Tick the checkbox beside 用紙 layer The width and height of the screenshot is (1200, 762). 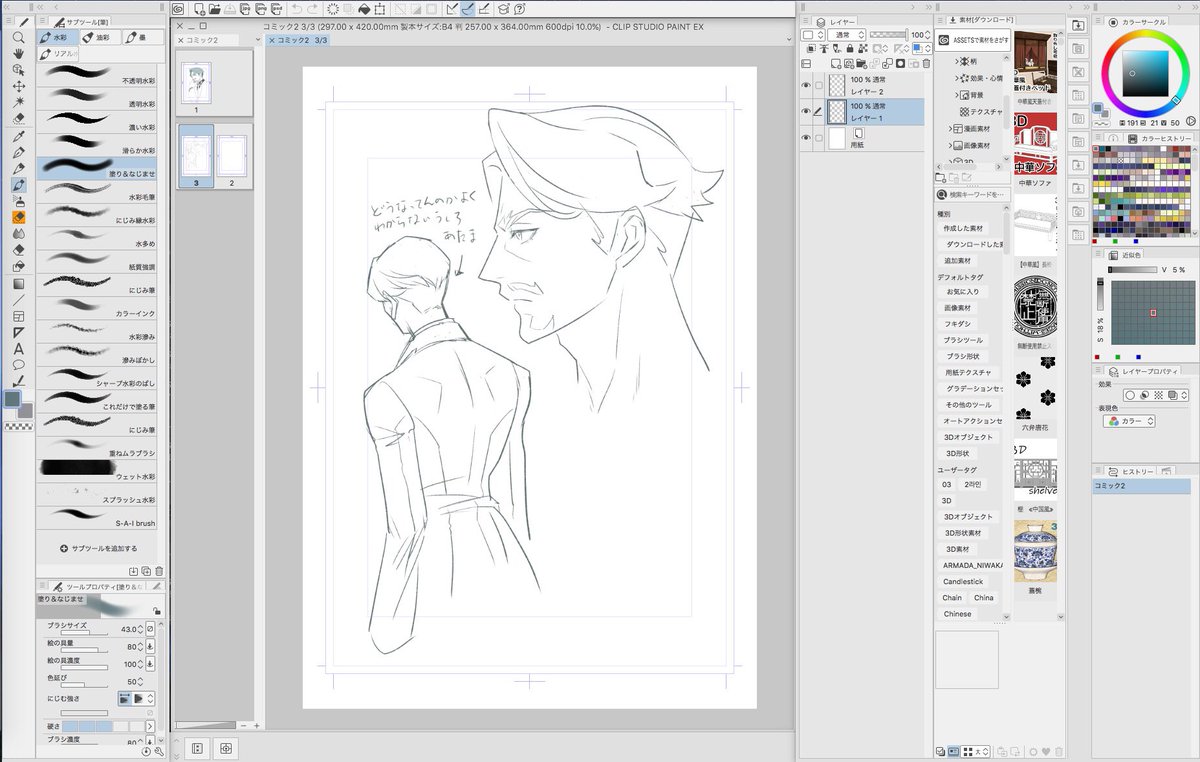pyautogui.click(x=819, y=138)
